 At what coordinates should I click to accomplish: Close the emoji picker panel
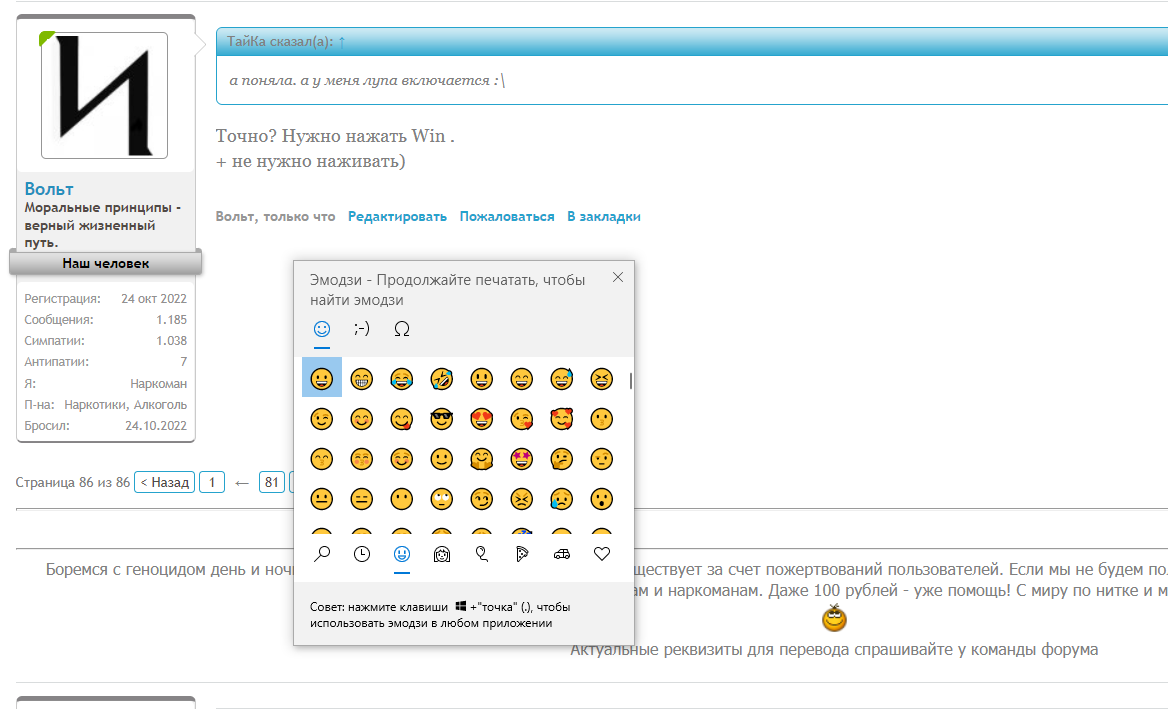coord(618,277)
